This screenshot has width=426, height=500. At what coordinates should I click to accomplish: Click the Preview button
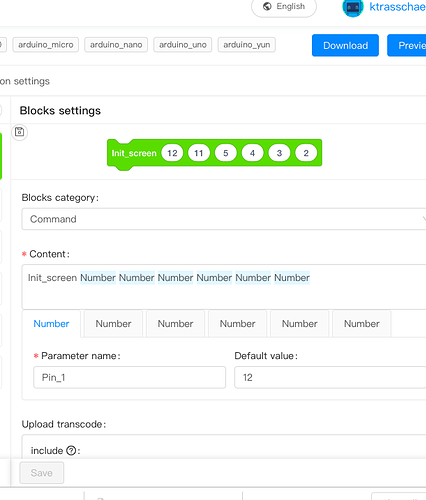[407, 45]
